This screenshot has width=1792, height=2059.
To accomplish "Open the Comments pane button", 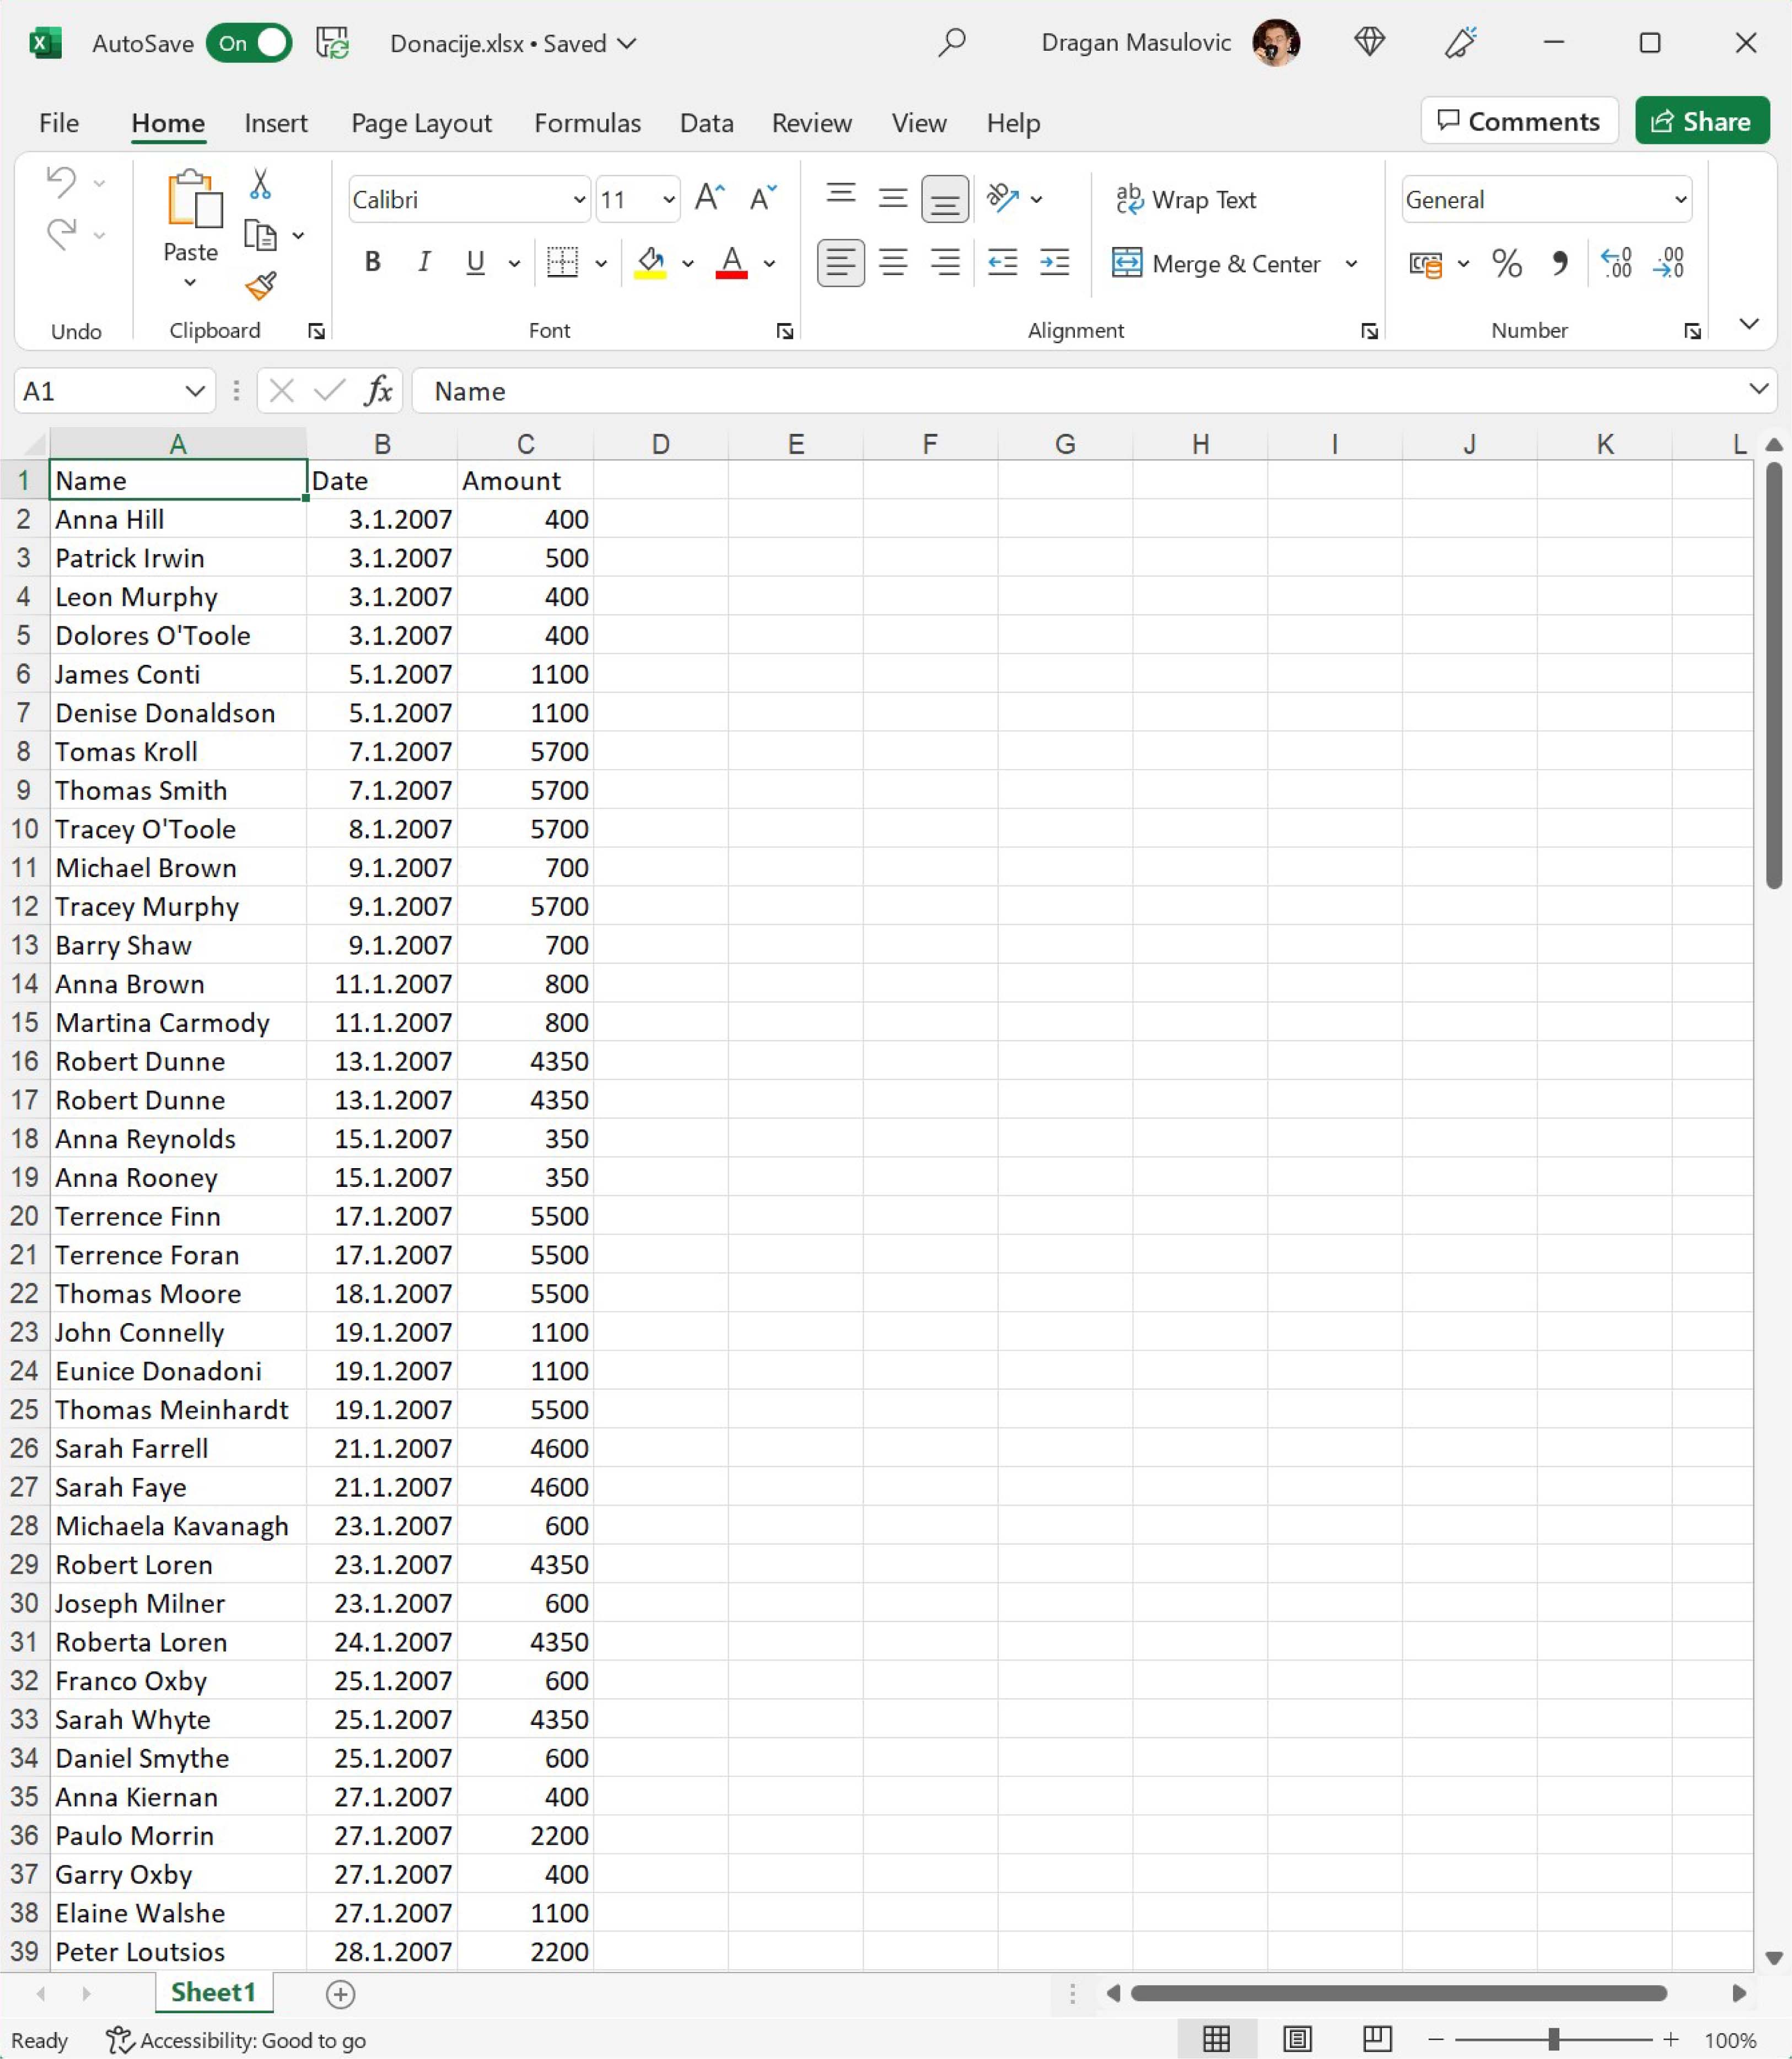I will click(x=1518, y=122).
